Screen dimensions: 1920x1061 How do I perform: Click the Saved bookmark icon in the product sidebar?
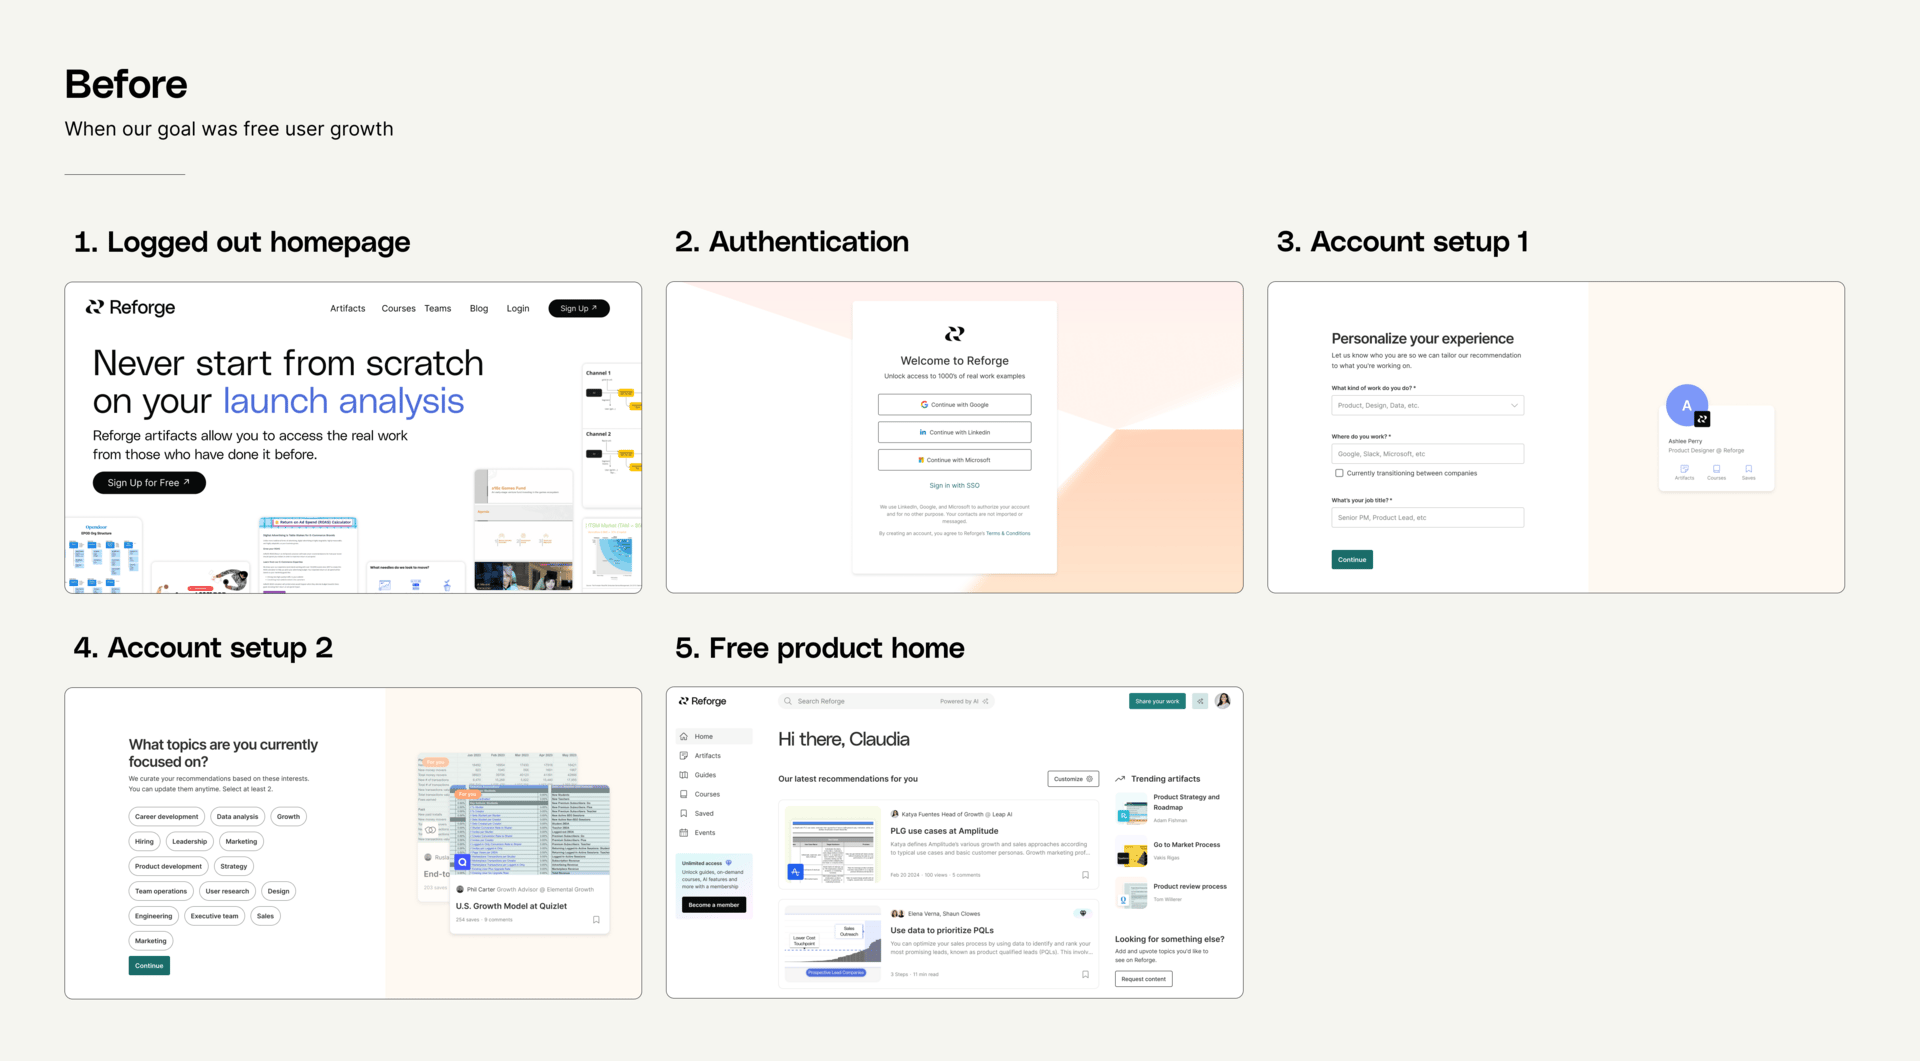(684, 813)
